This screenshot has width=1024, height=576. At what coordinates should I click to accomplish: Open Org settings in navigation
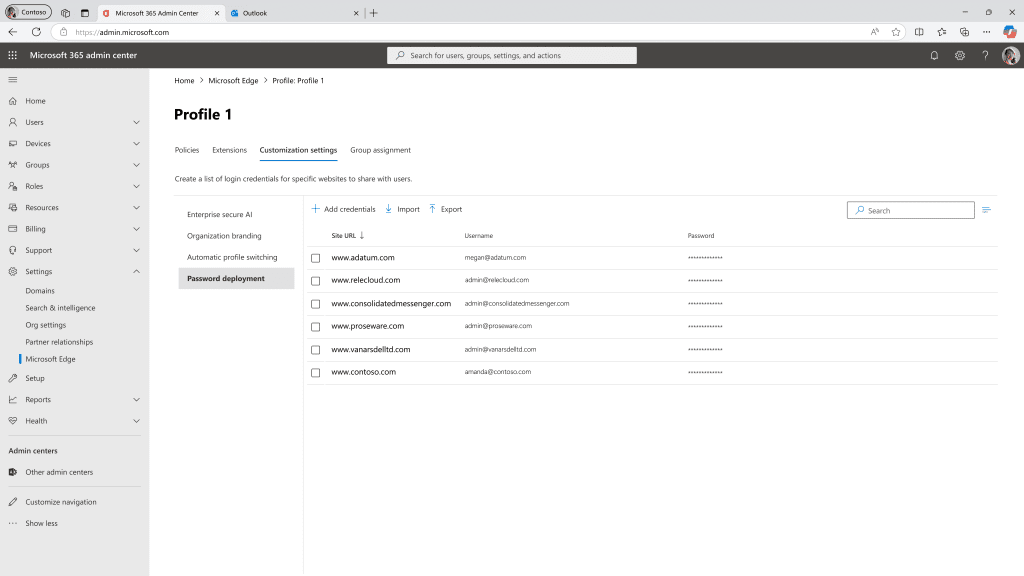[x=46, y=325]
